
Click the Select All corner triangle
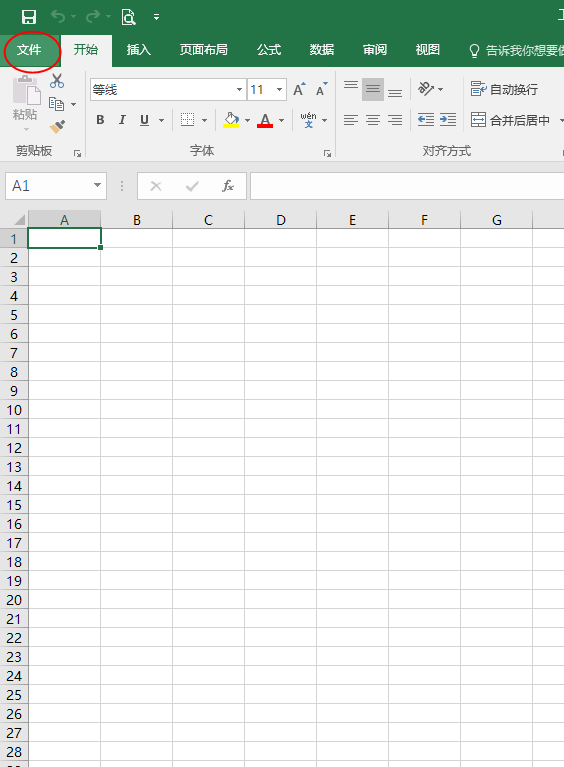pos(19,219)
